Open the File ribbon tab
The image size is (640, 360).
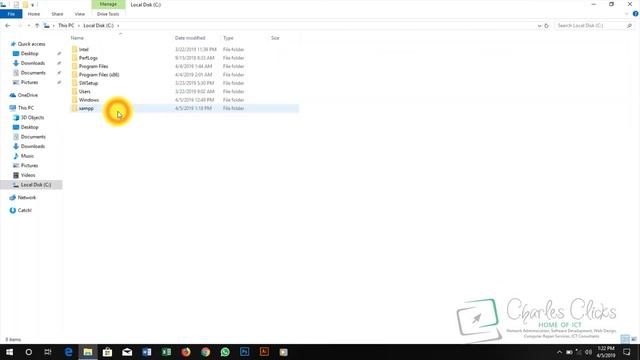tap(11, 14)
